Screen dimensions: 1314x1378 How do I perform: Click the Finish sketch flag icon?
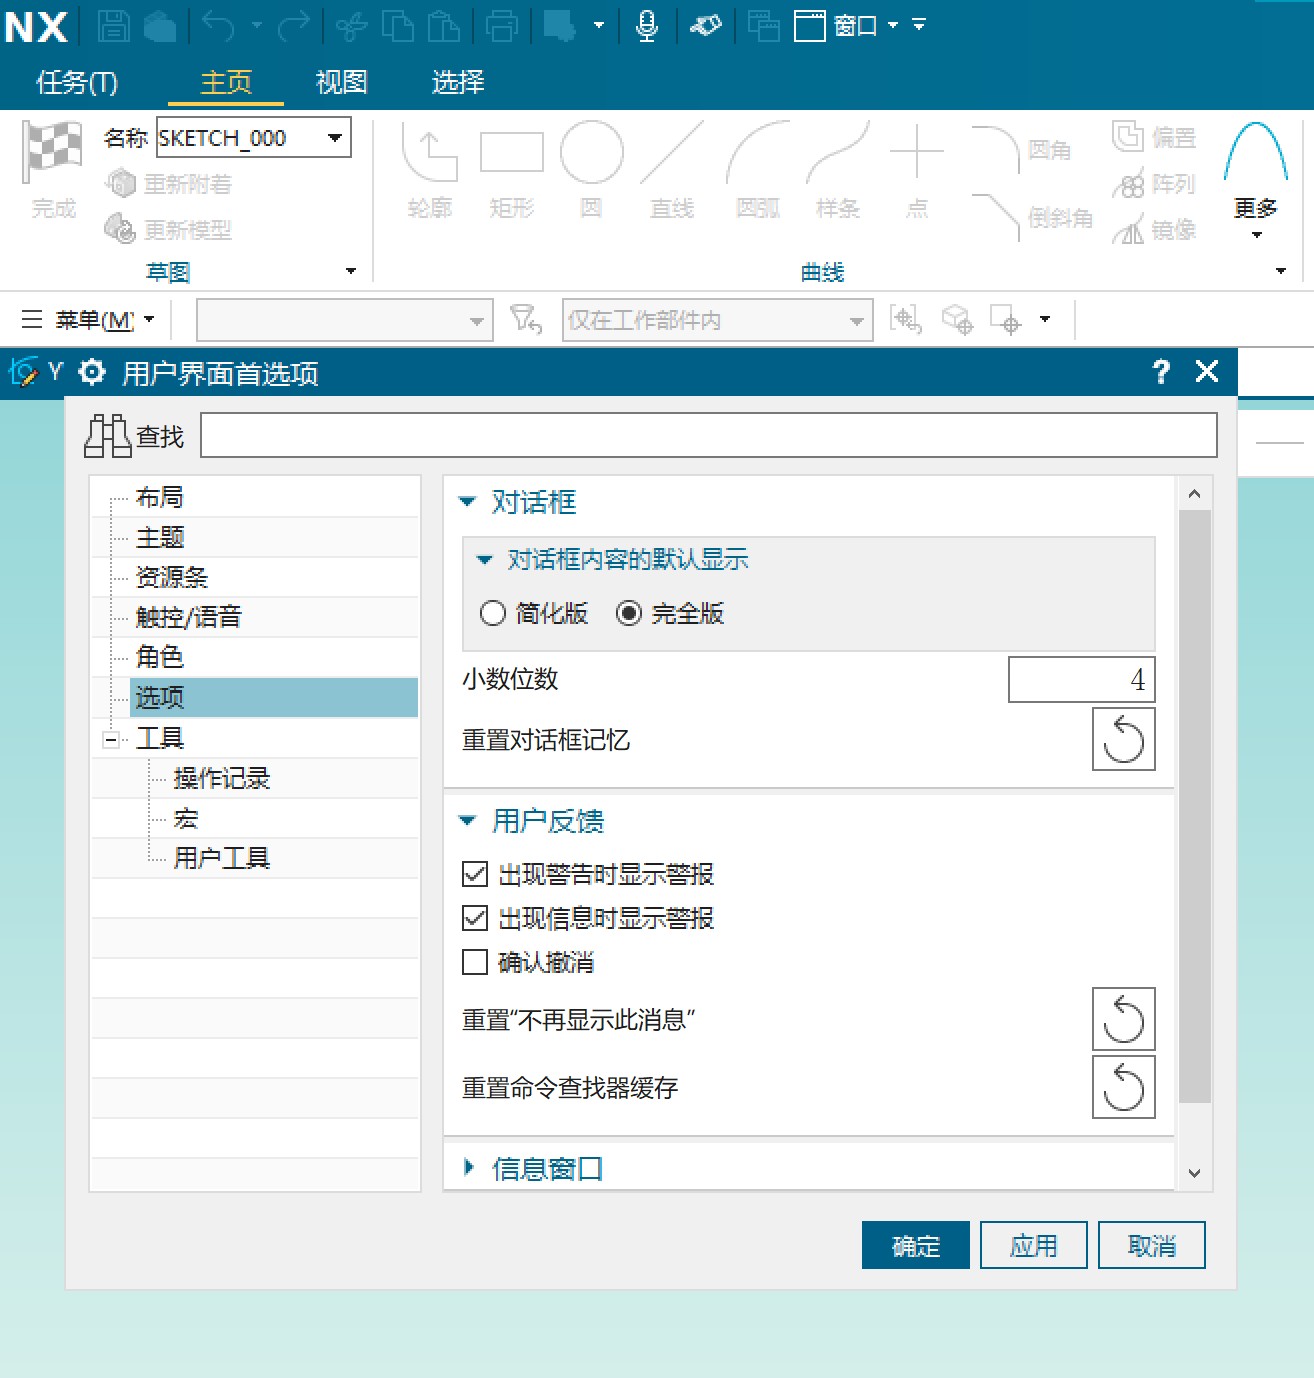point(53,170)
